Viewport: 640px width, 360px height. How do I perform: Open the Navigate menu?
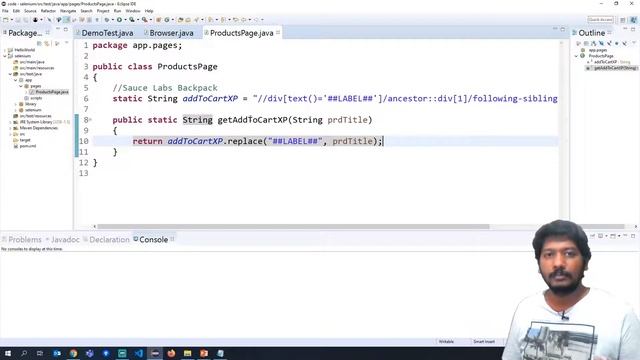tap(68, 11)
